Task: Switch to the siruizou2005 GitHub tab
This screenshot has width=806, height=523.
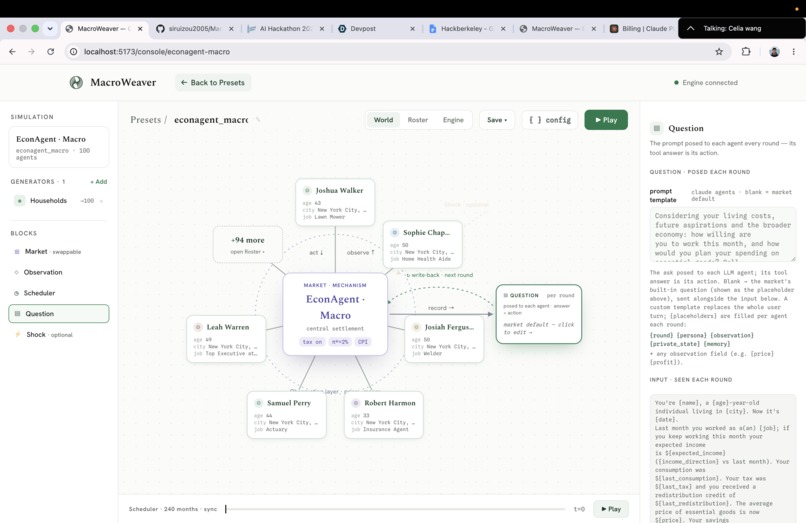Action: pyautogui.click(x=195, y=29)
